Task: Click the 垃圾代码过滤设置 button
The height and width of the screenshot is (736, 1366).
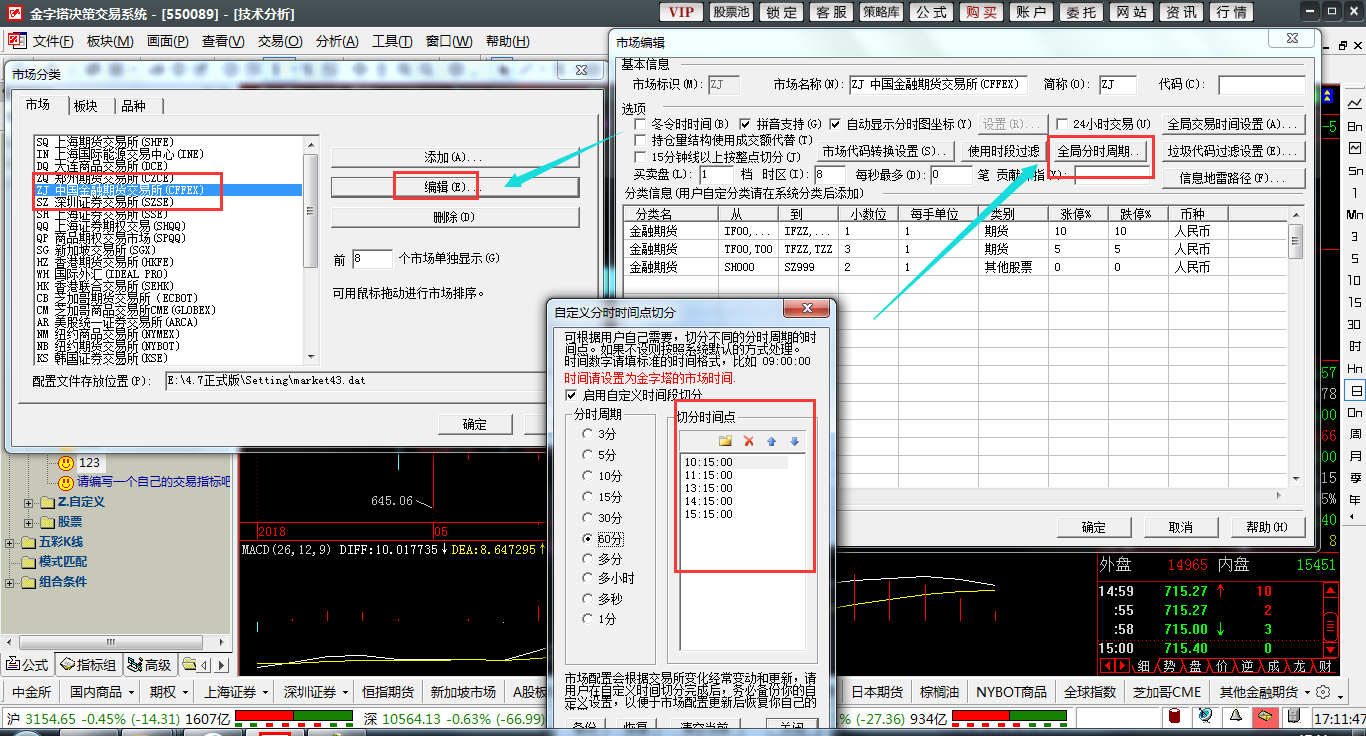Action: pyautogui.click(x=1234, y=151)
